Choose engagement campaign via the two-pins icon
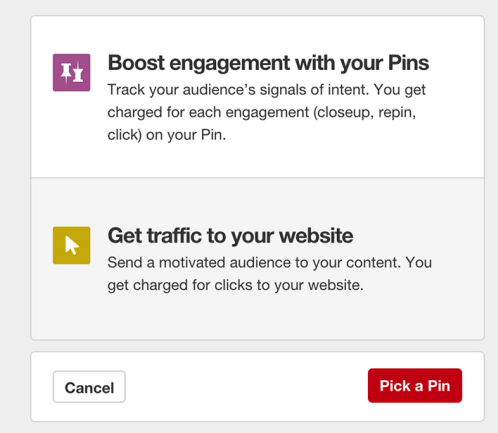 (x=71, y=72)
